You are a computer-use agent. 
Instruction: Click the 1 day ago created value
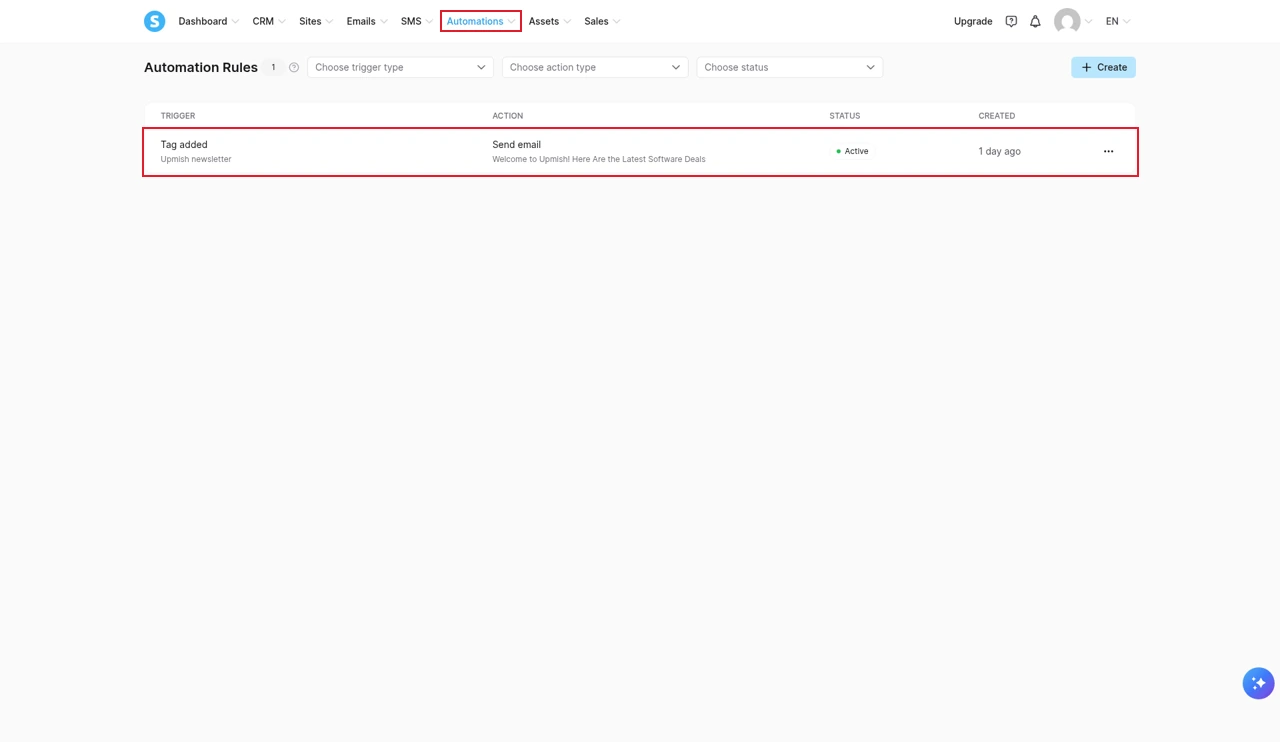click(1000, 152)
